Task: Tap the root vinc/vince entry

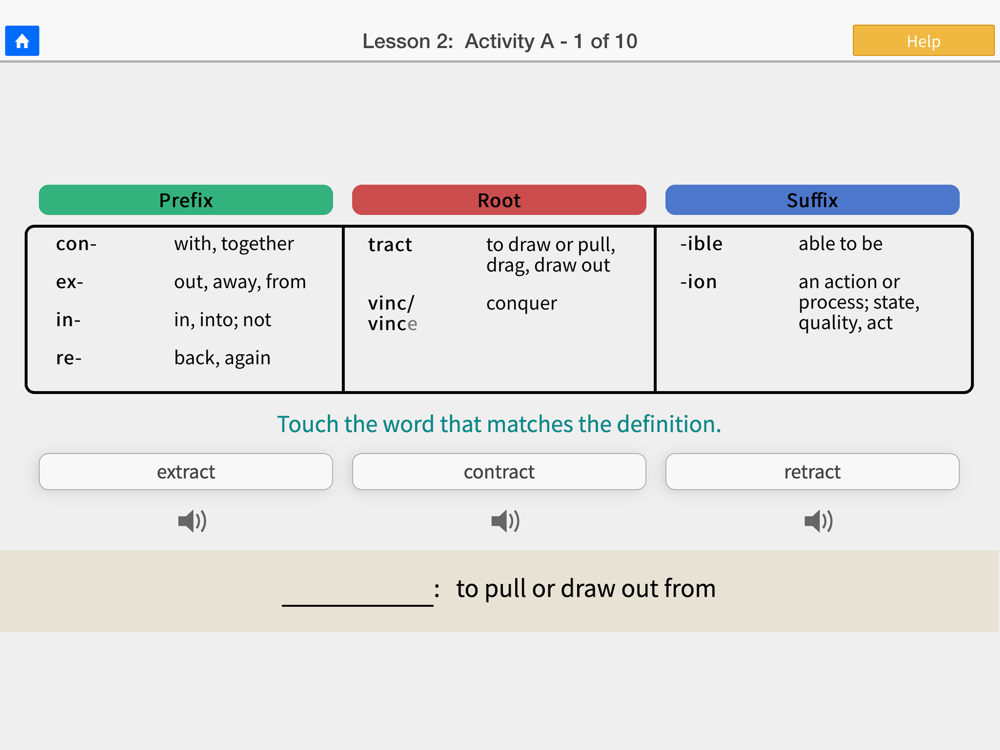Action: tap(392, 313)
